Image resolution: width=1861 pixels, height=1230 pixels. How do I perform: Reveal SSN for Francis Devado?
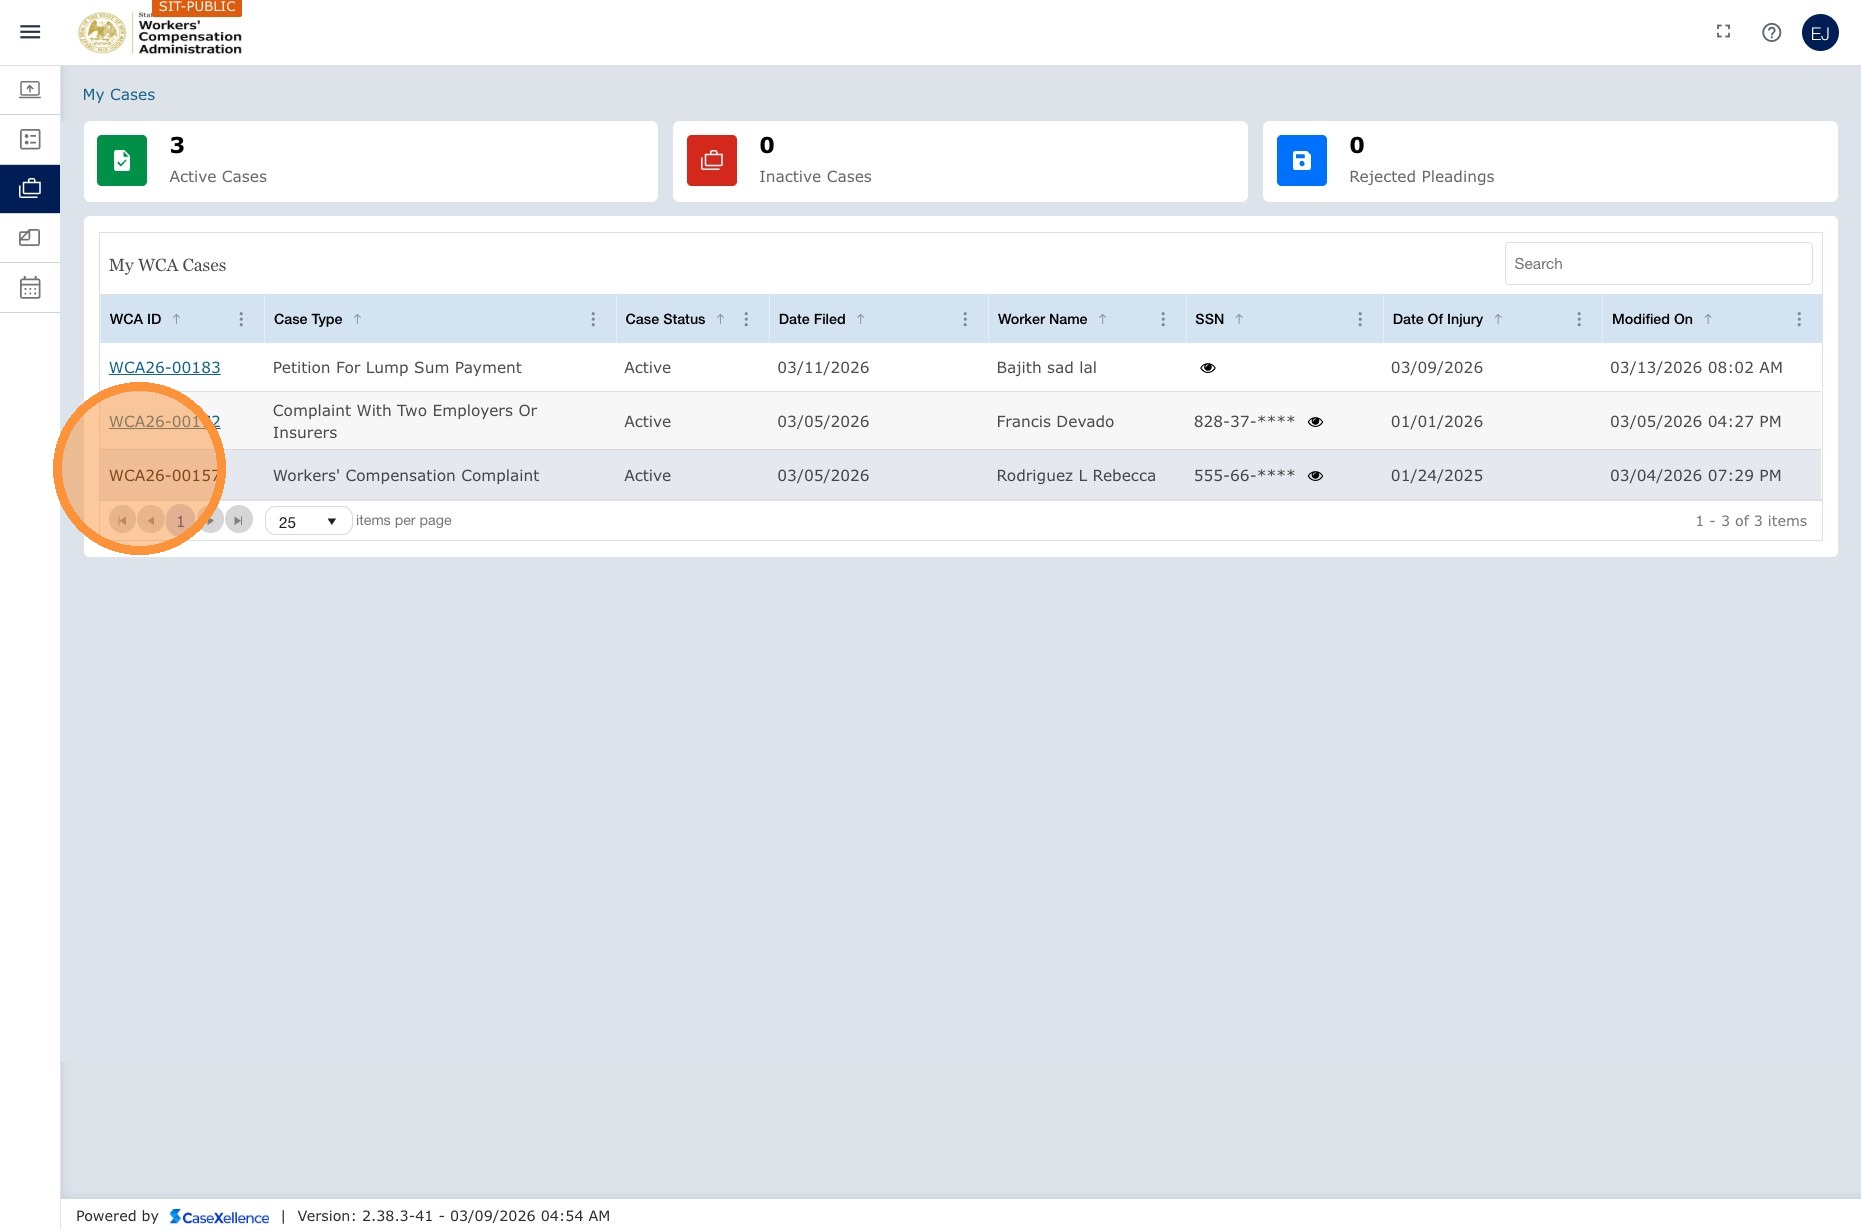pos(1316,422)
